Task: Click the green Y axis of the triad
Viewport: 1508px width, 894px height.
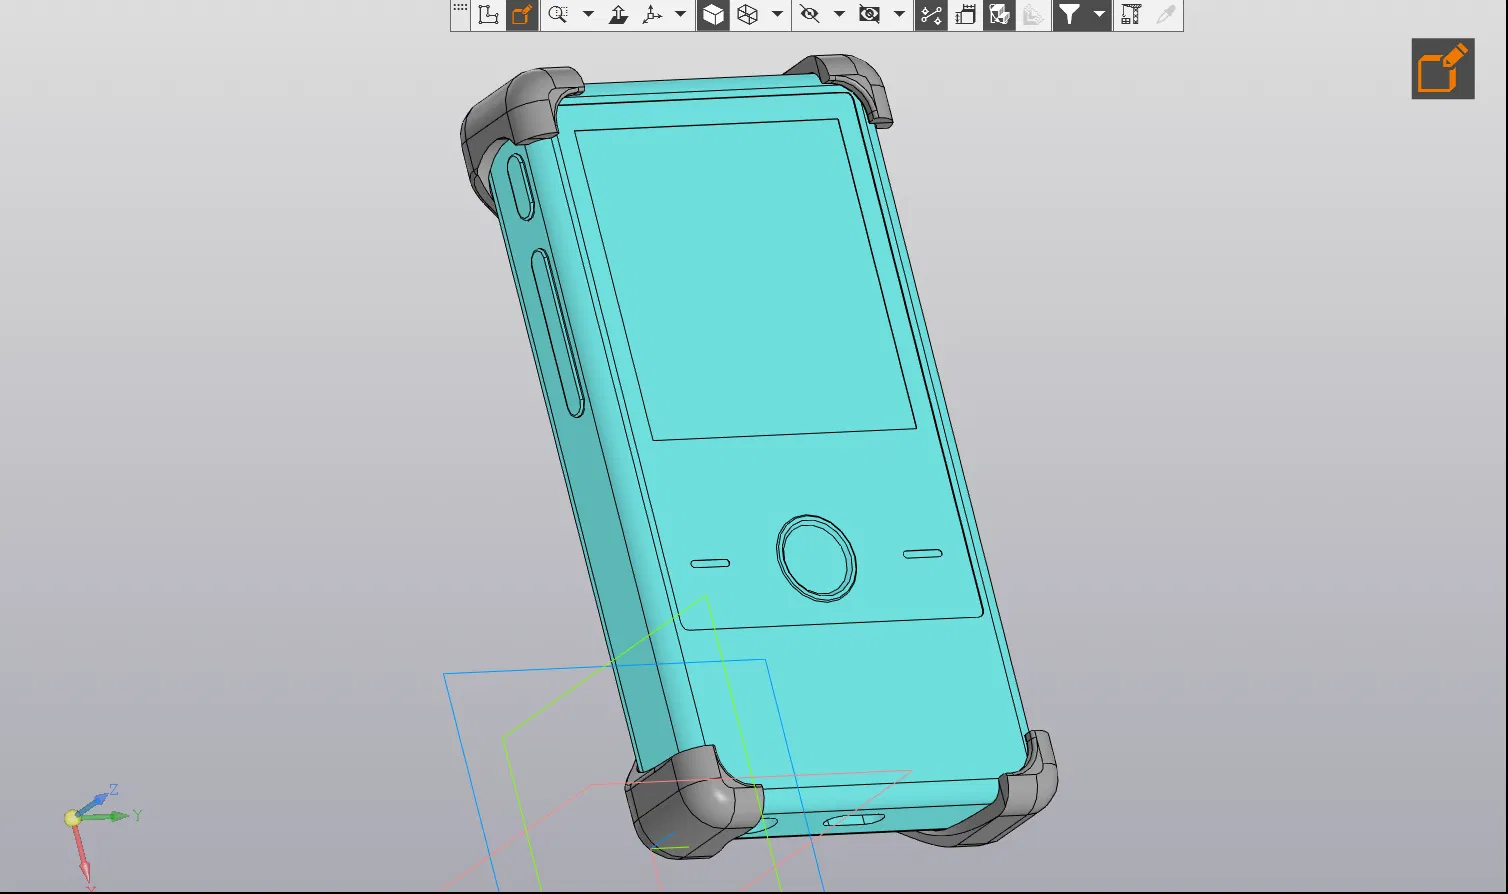Action: pyautogui.click(x=112, y=816)
